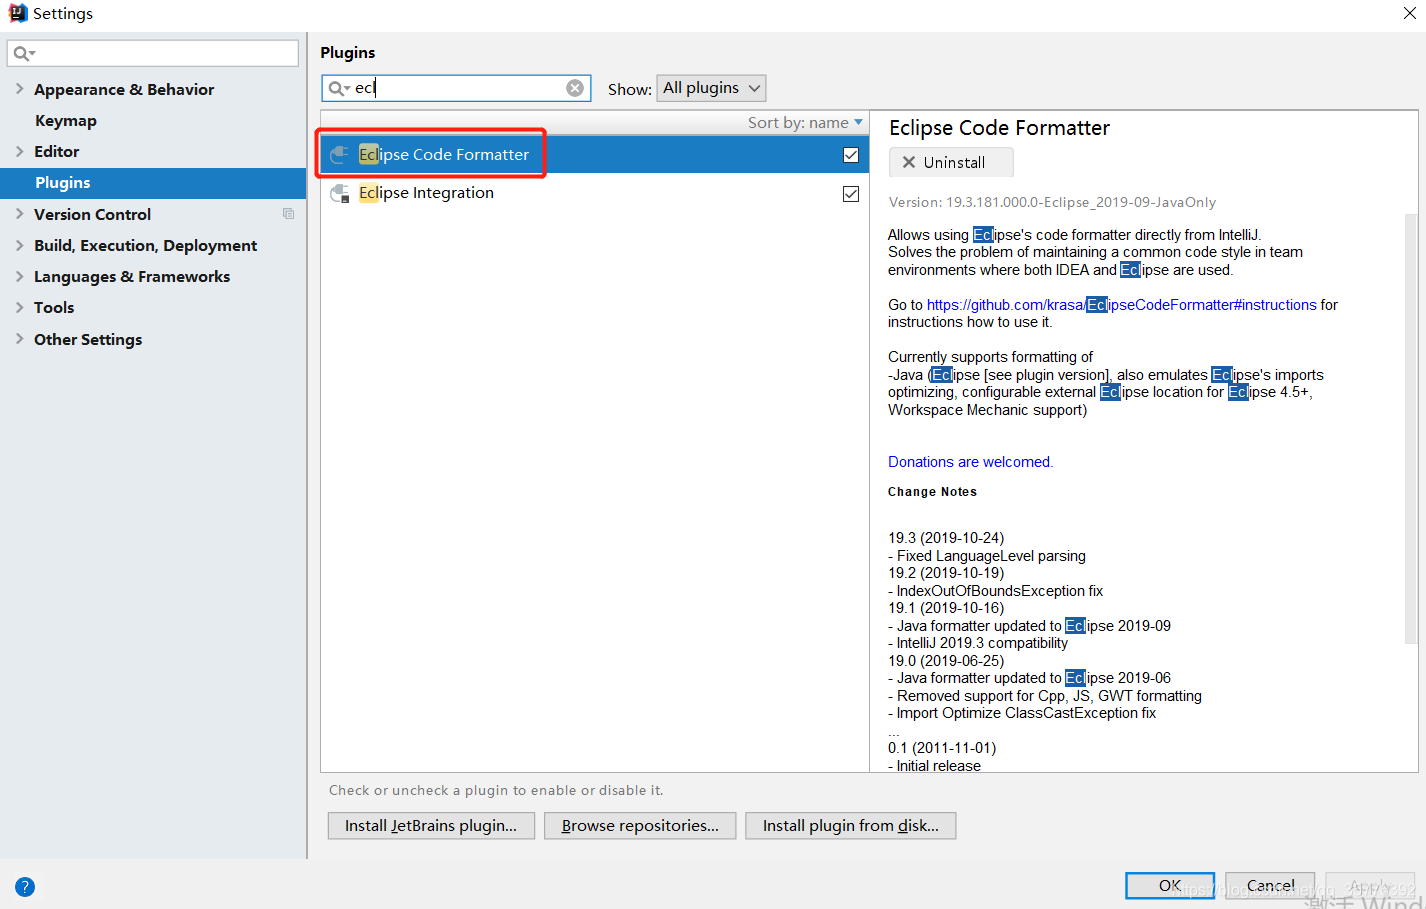This screenshot has height=909, width=1426.
Task: Click the Uninstall button
Action: tap(950, 162)
